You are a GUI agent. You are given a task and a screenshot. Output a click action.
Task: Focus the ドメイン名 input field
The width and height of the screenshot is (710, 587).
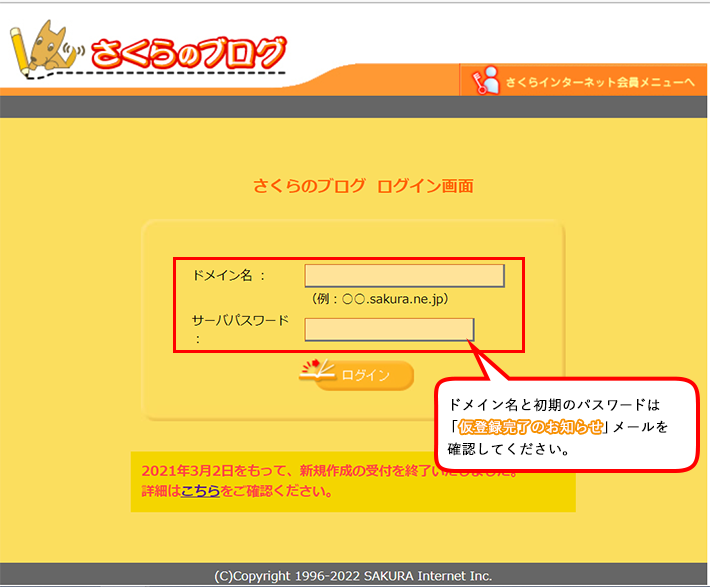pyautogui.click(x=404, y=275)
